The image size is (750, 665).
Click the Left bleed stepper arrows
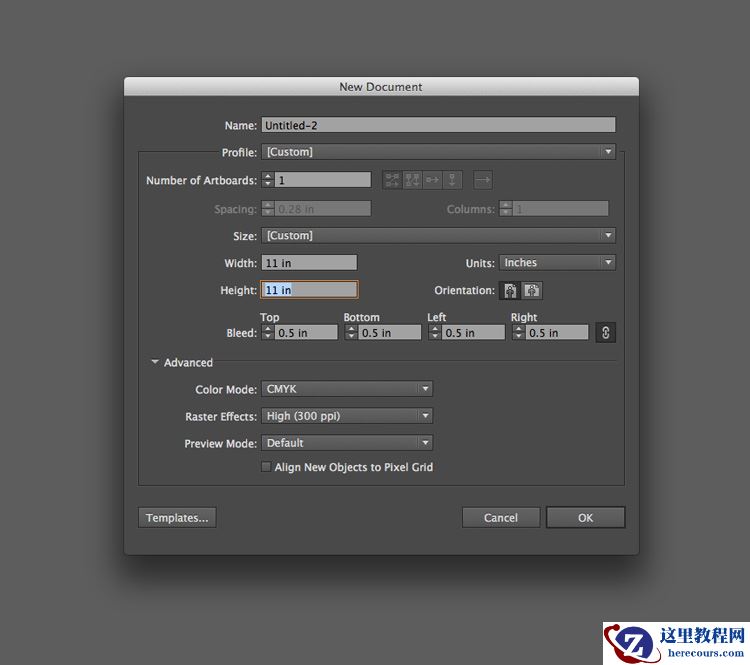[435, 332]
